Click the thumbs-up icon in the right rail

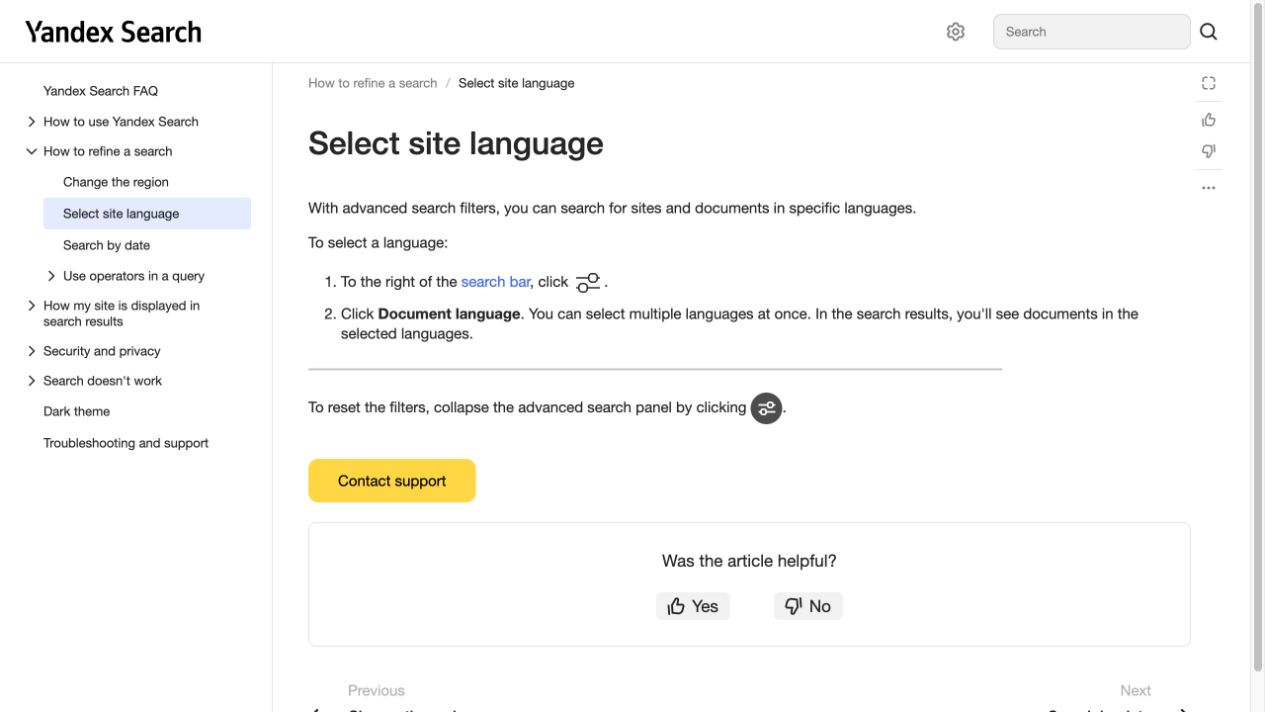(x=1208, y=120)
